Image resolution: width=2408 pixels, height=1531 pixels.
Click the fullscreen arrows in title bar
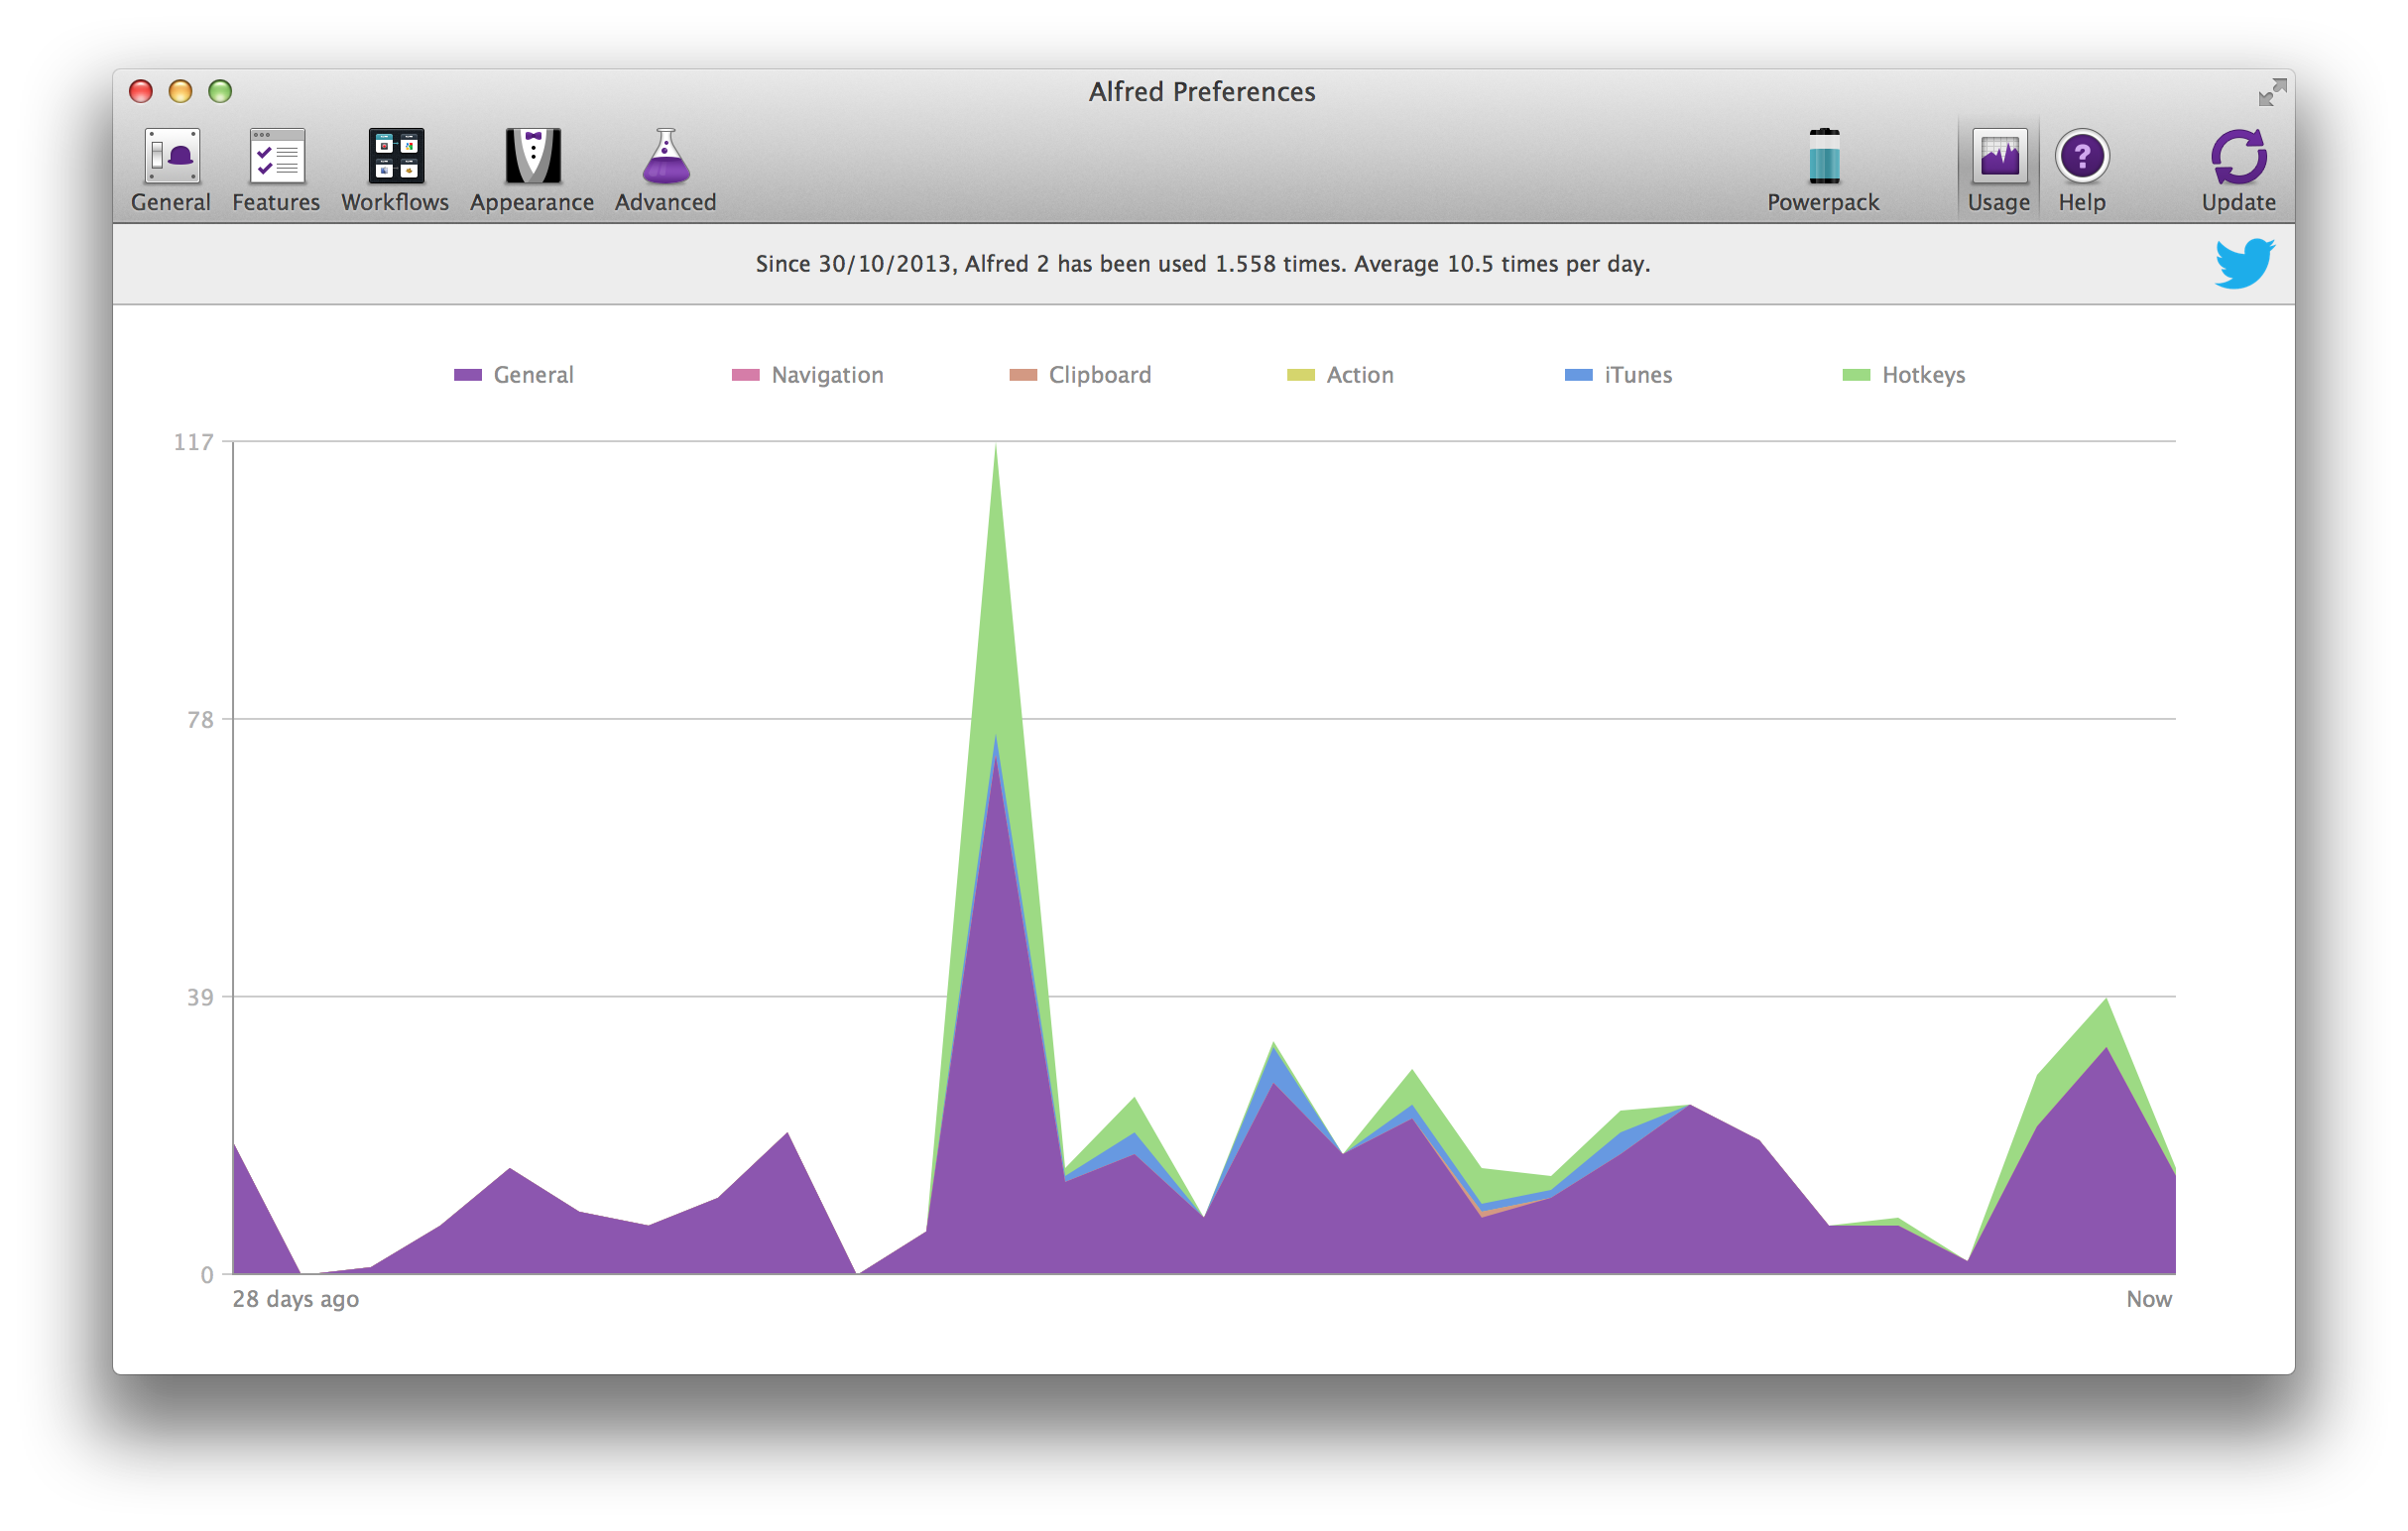(x=2271, y=93)
